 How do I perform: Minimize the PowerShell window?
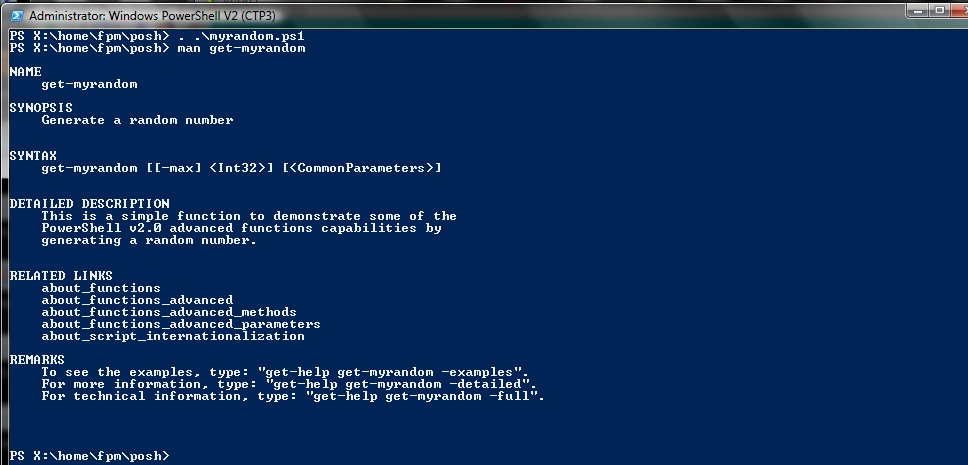(x=918, y=10)
